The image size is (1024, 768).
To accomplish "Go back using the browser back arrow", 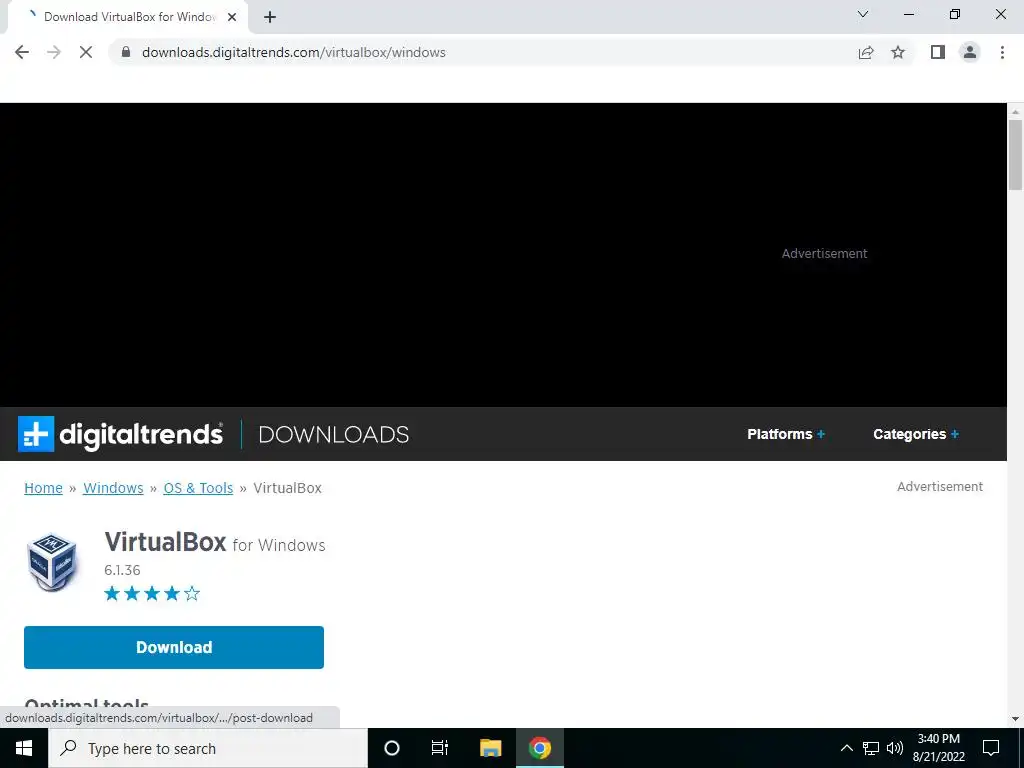I will pyautogui.click(x=22, y=52).
